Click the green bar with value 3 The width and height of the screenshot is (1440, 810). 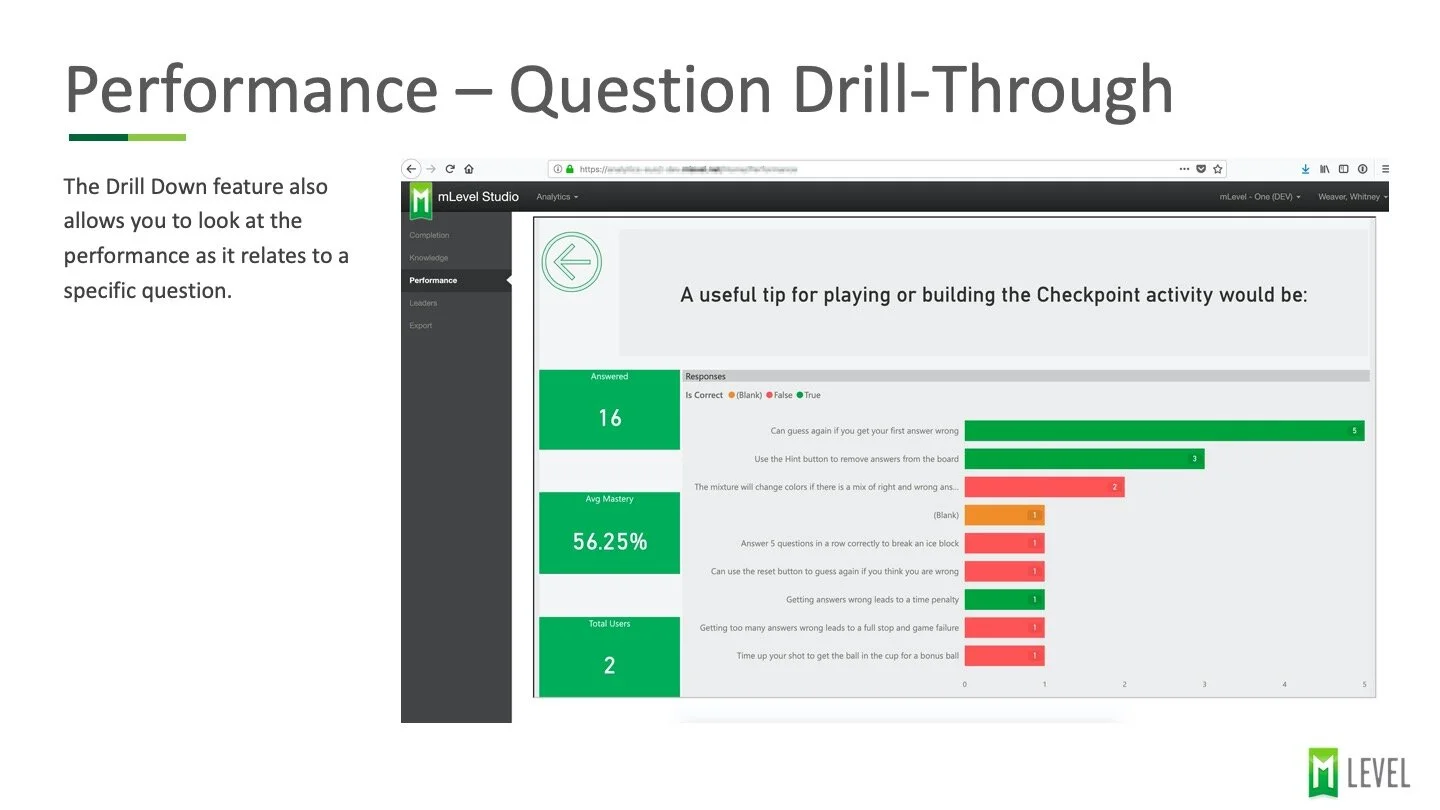(1084, 459)
